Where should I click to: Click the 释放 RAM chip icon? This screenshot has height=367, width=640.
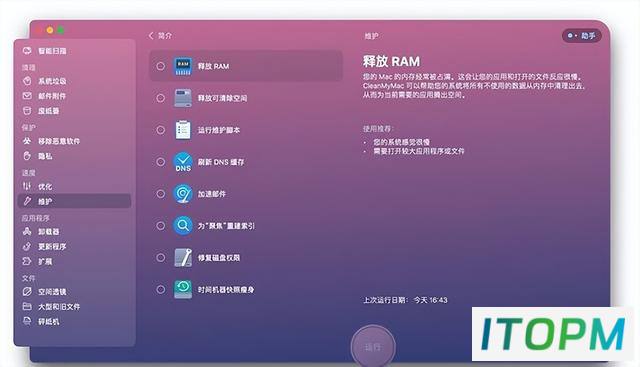pyautogui.click(x=183, y=66)
